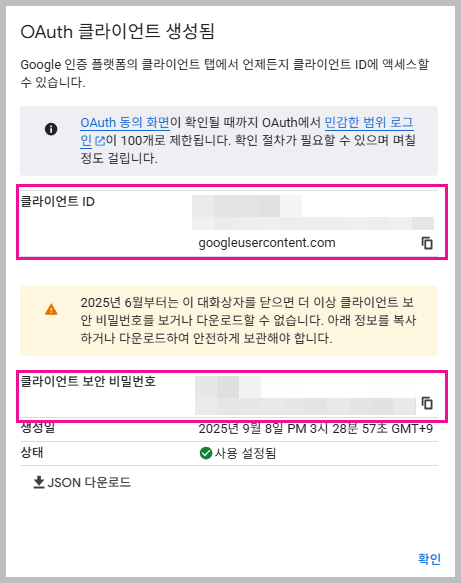Click the 클라이언트 ID label
This screenshot has height=583, width=461.
tap(58, 202)
